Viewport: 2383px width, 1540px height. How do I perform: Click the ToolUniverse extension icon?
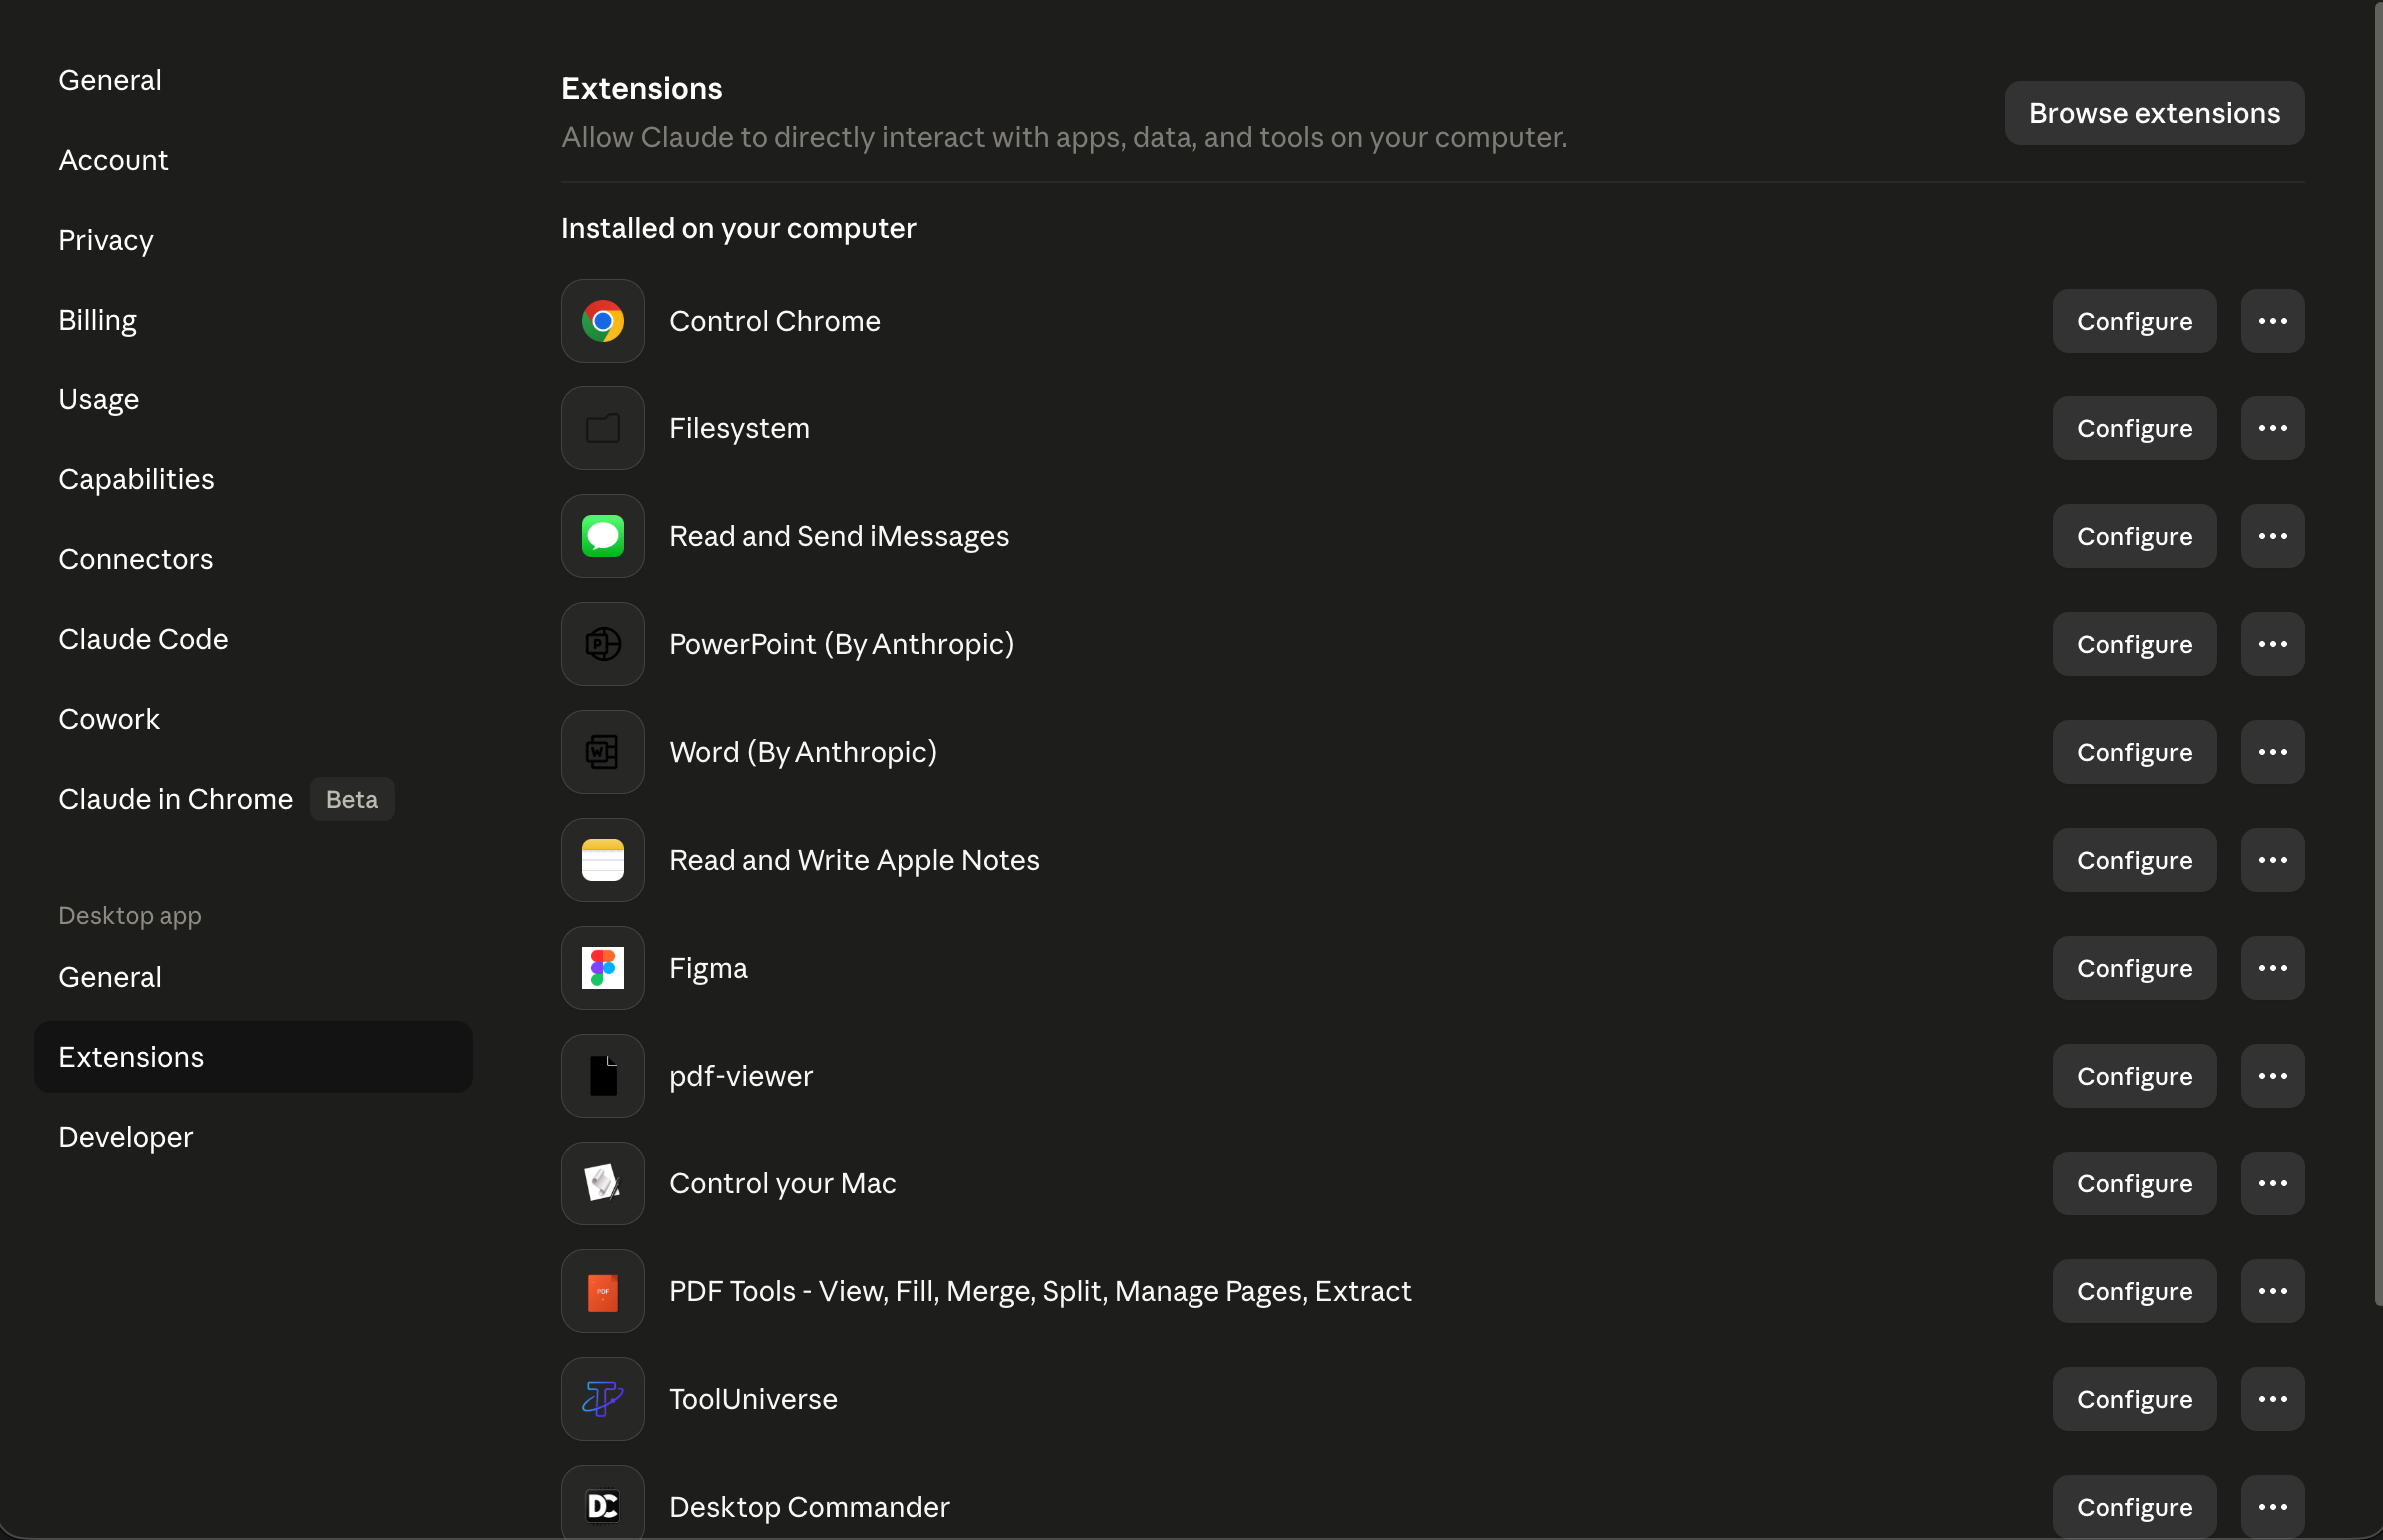603,1400
